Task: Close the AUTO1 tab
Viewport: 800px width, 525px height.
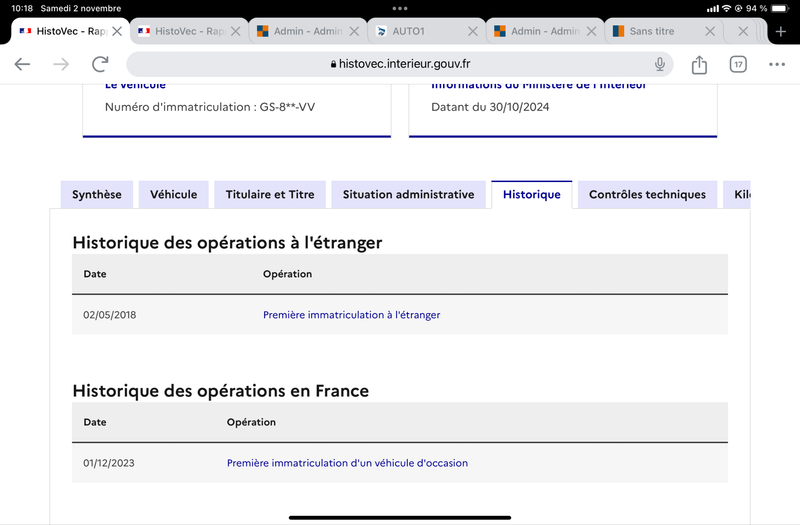Action: click(473, 32)
